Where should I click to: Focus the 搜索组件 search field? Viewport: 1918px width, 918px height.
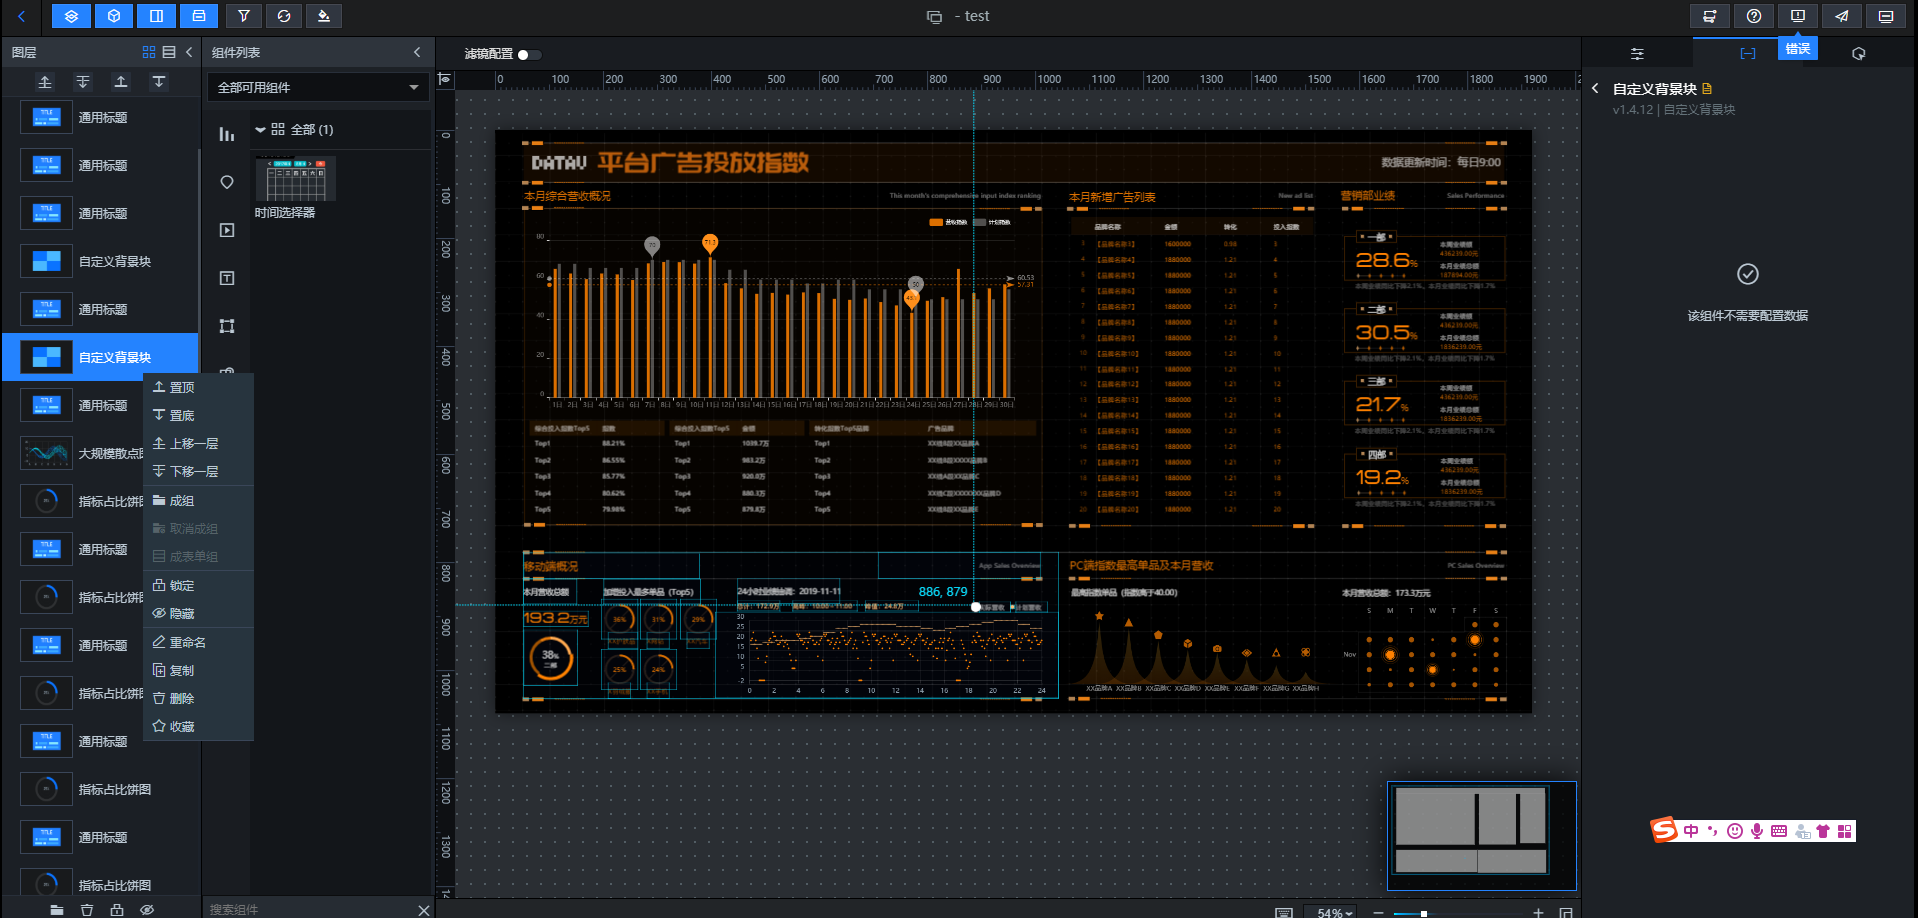tap(308, 909)
